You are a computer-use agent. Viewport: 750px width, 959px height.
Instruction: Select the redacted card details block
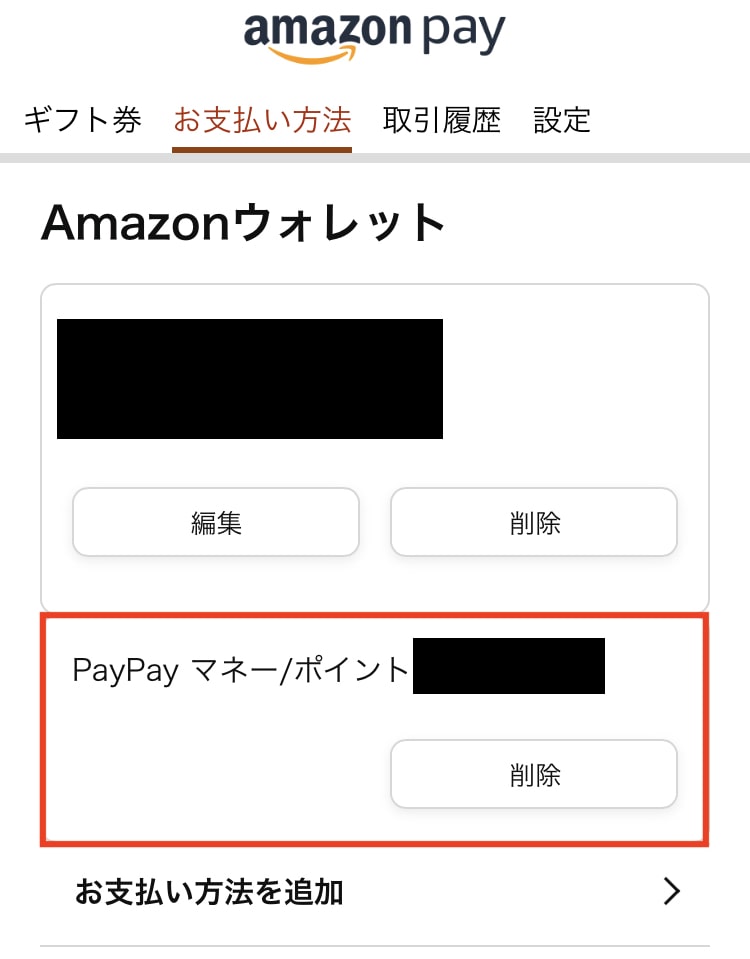(250, 379)
